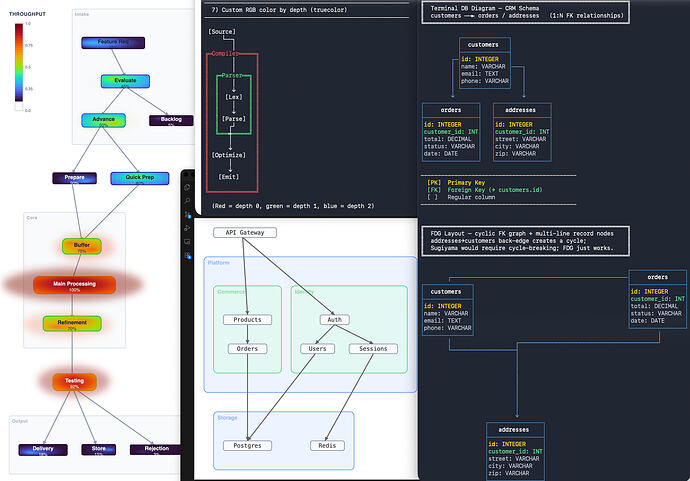
Task: Click orders table header in FDG layout diagram
Action: coord(658,277)
